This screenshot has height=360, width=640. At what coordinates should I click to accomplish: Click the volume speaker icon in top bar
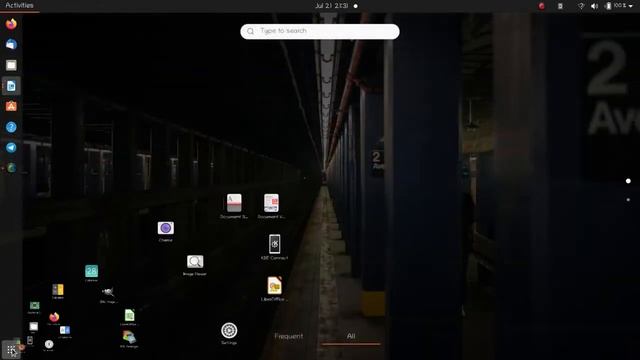tap(594, 6)
